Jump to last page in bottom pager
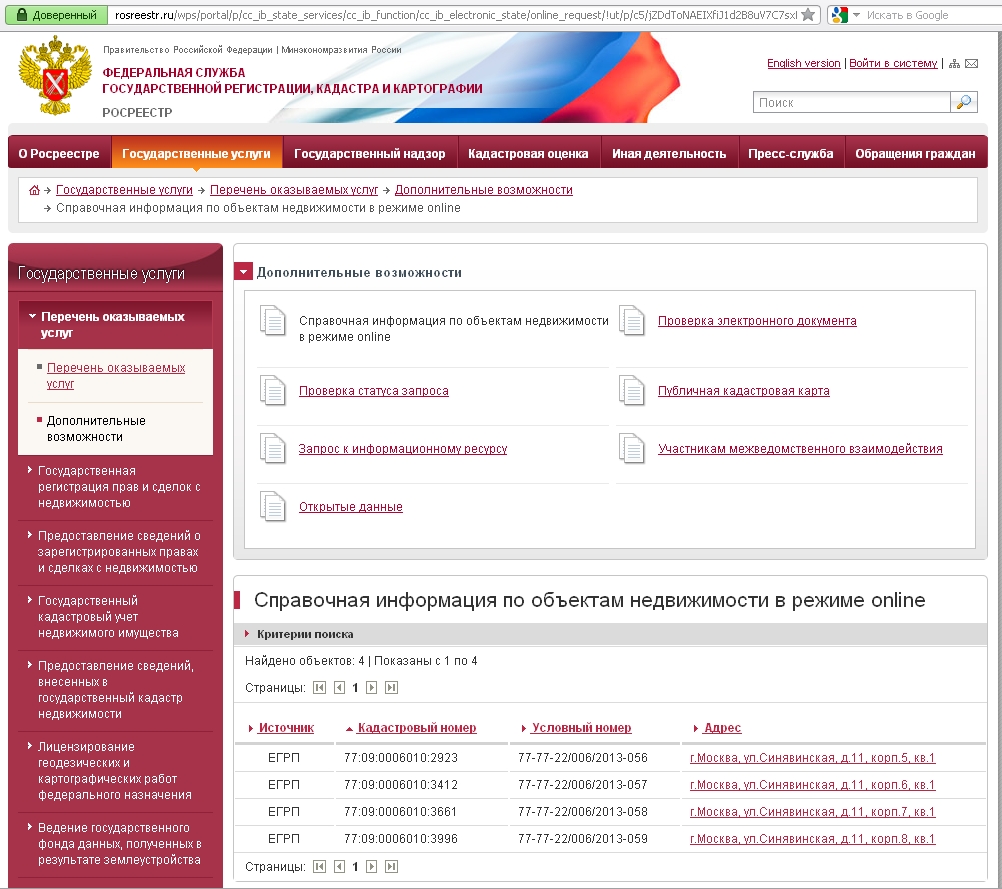This screenshot has height=889, width=1002. pos(391,866)
